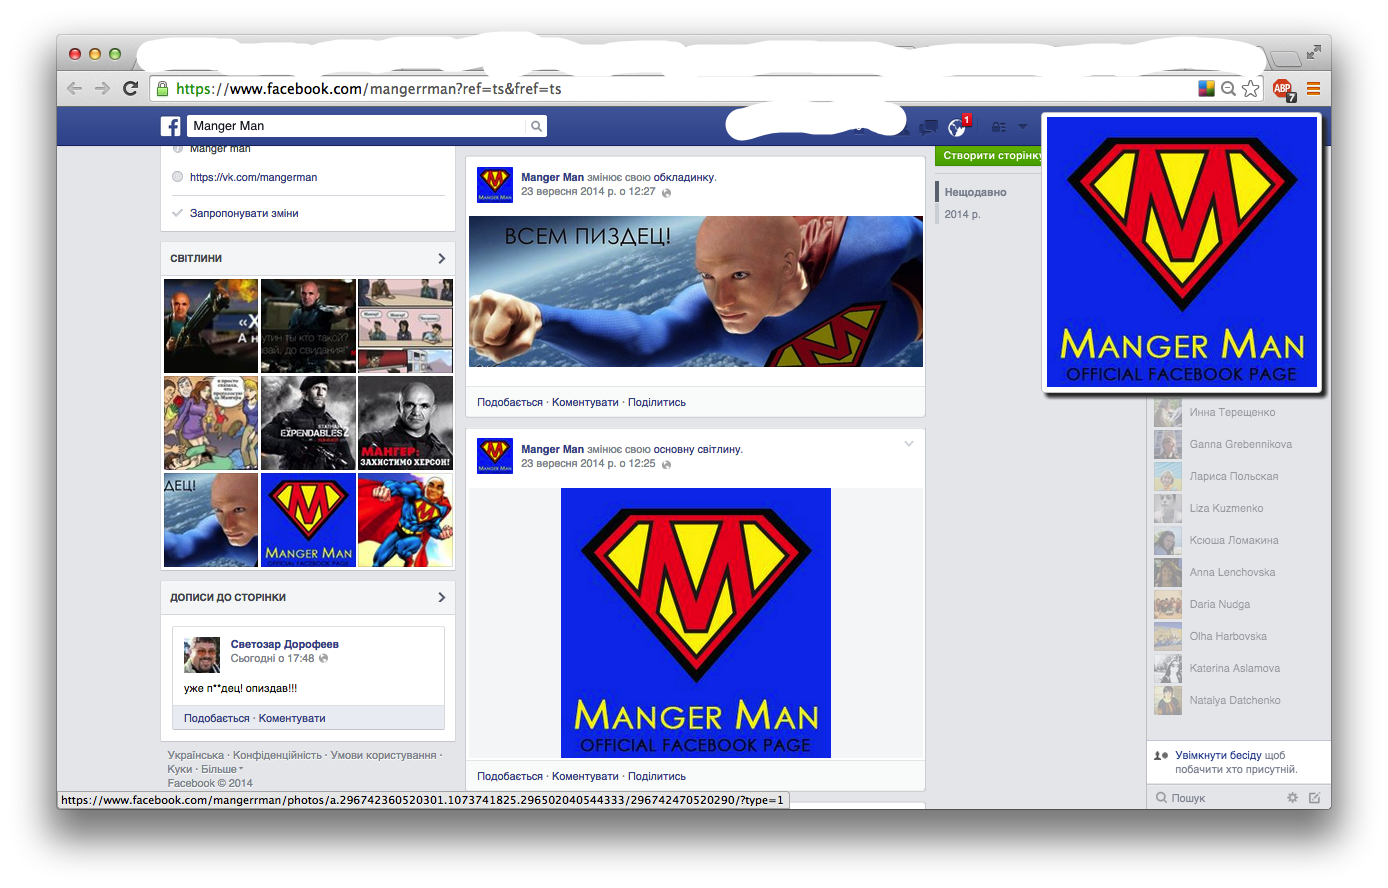Click the Facebook search field containing Manger Man
This screenshot has width=1388, height=888.
pos(356,126)
